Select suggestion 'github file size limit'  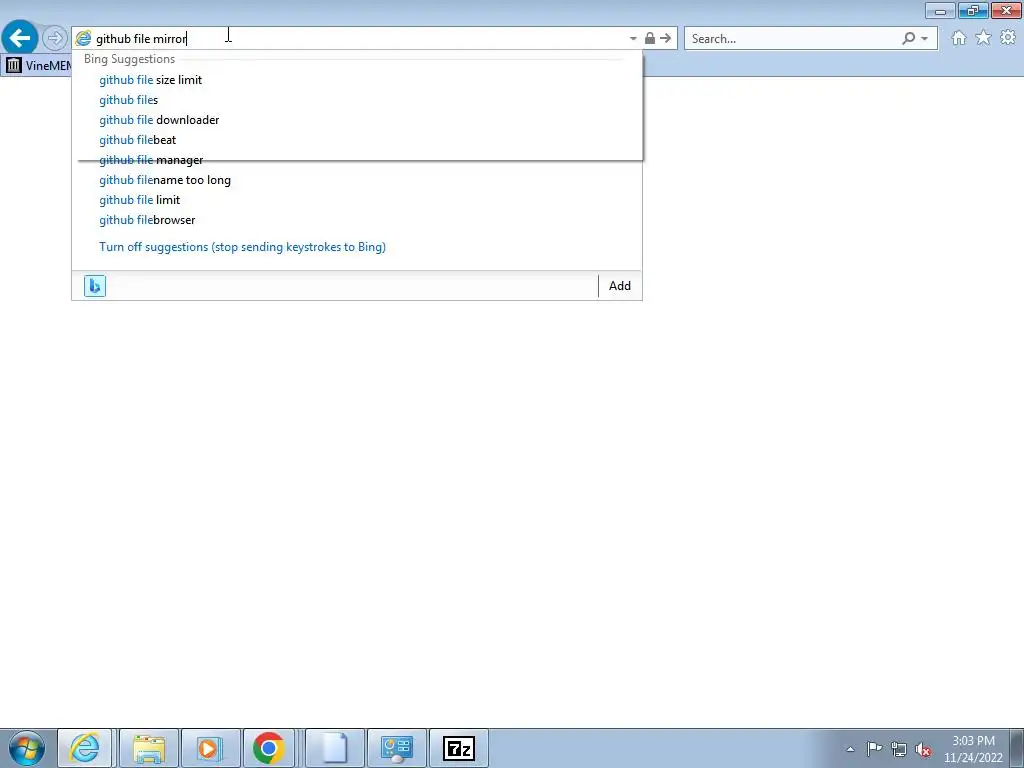pyautogui.click(x=357, y=80)
